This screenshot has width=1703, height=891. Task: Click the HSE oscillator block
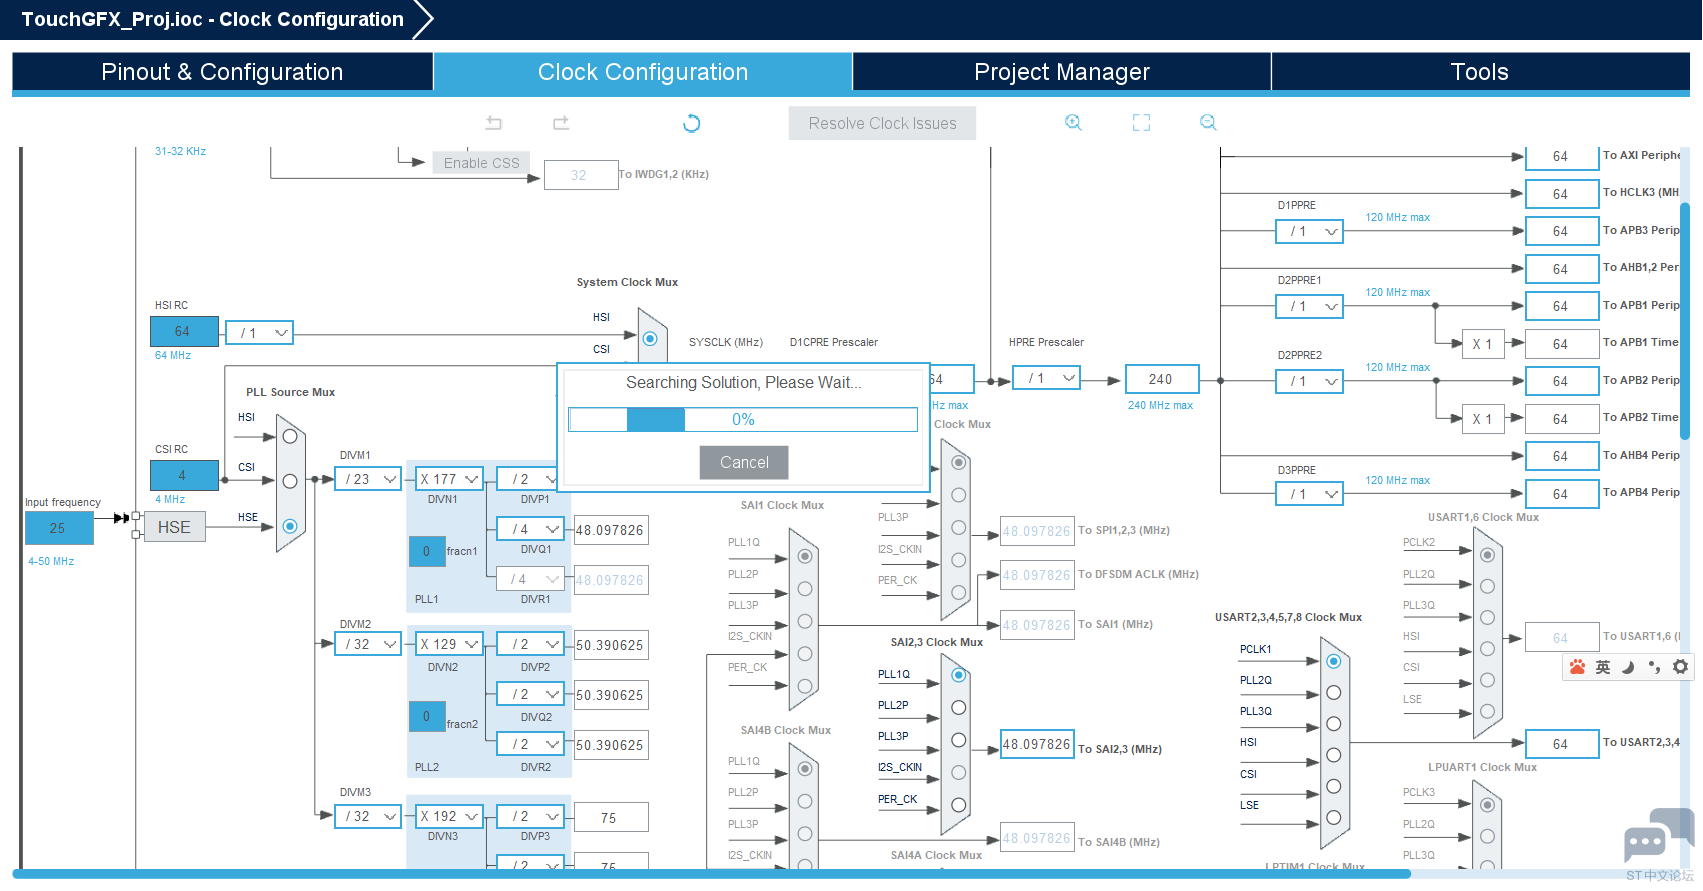174,527
